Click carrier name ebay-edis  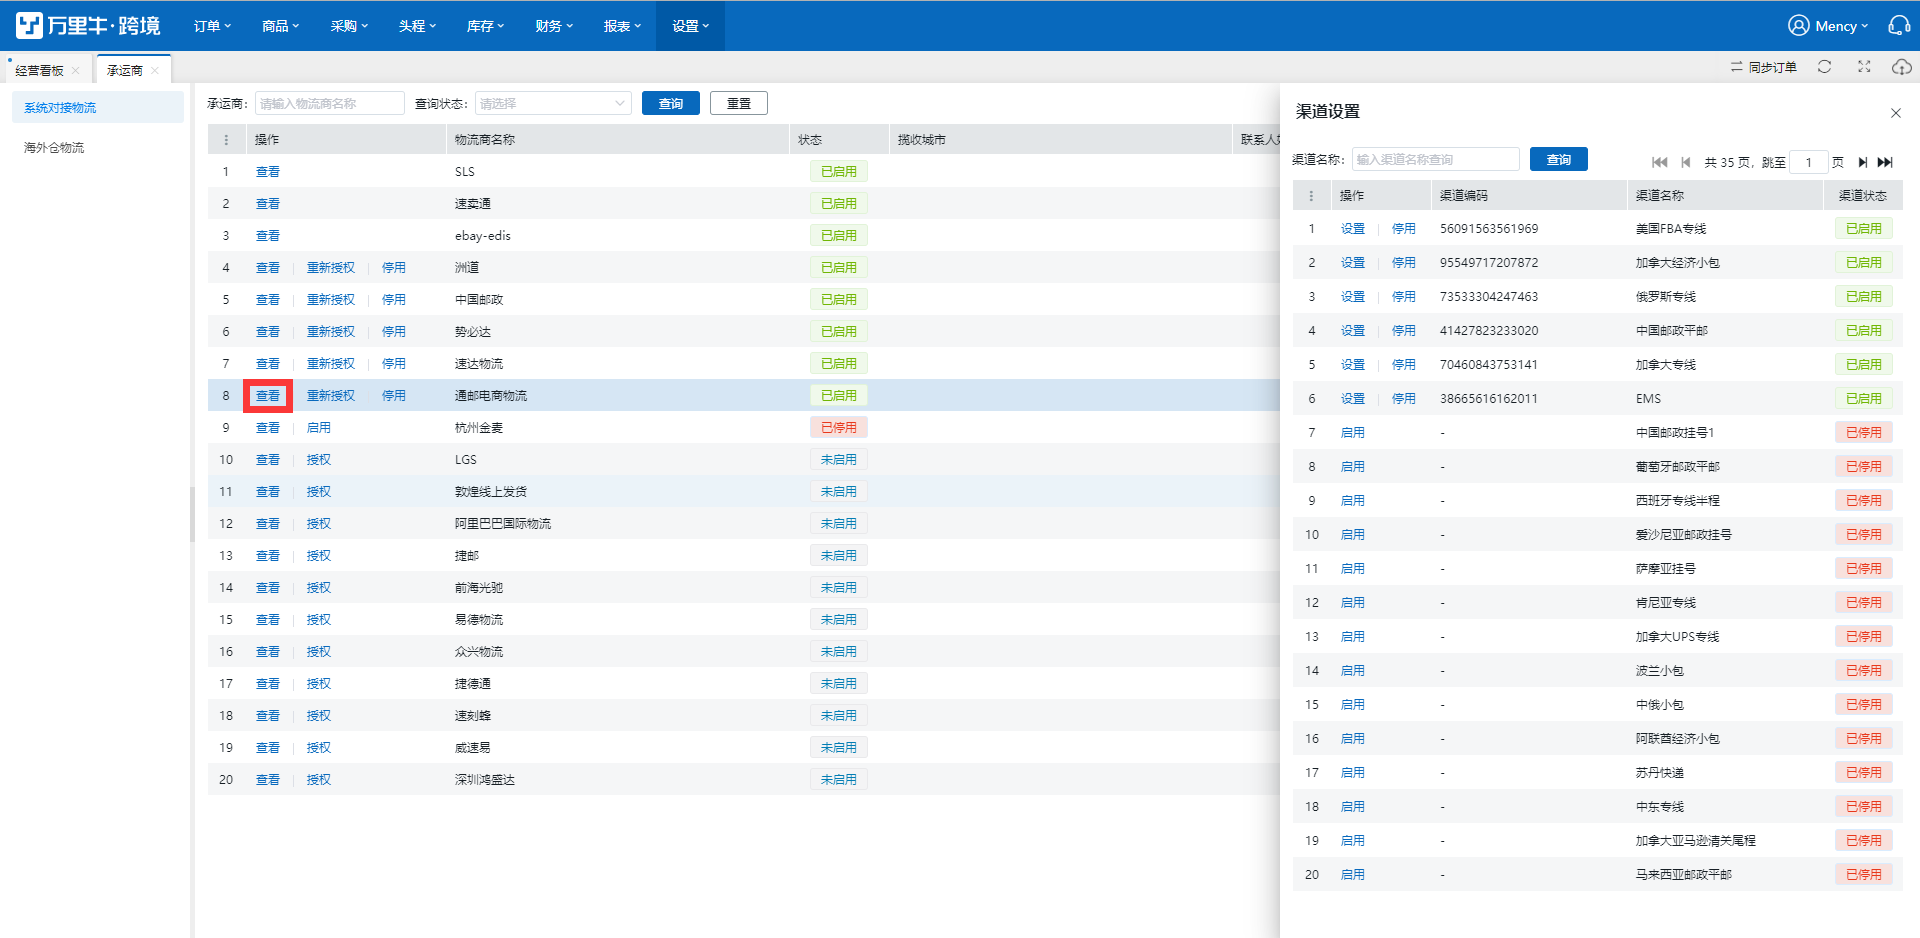(483, 236)
